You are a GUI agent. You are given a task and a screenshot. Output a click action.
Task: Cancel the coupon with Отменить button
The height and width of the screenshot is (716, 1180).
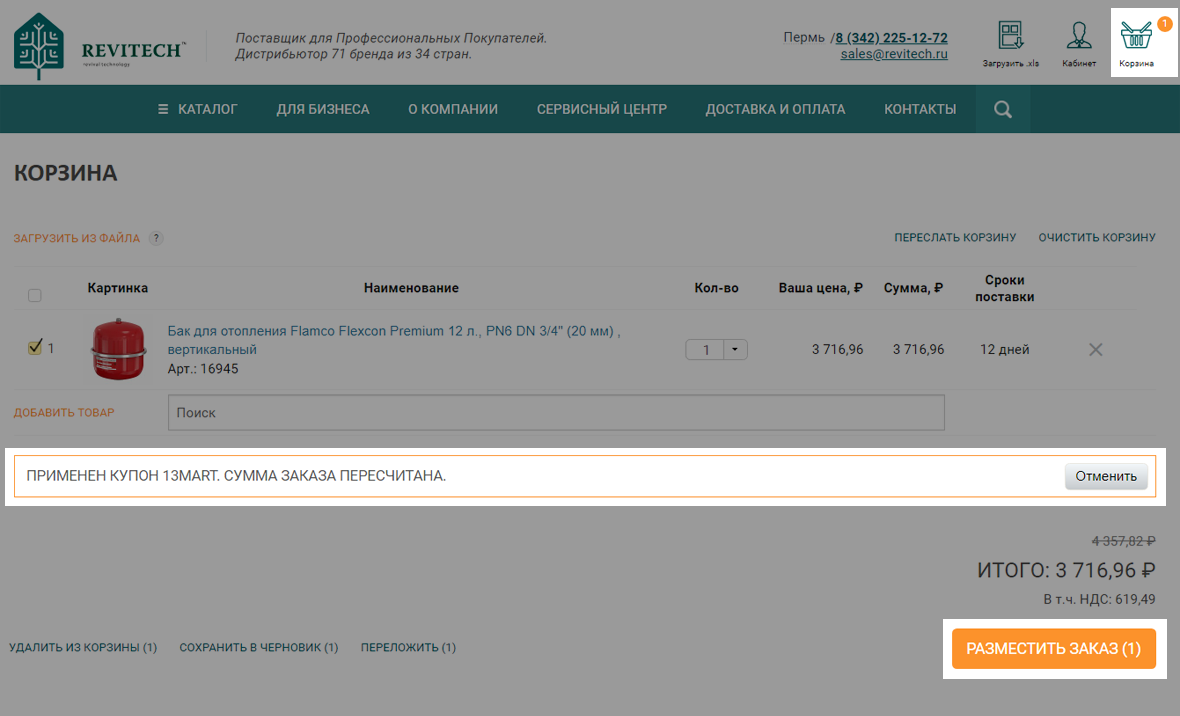(1106, 476)
